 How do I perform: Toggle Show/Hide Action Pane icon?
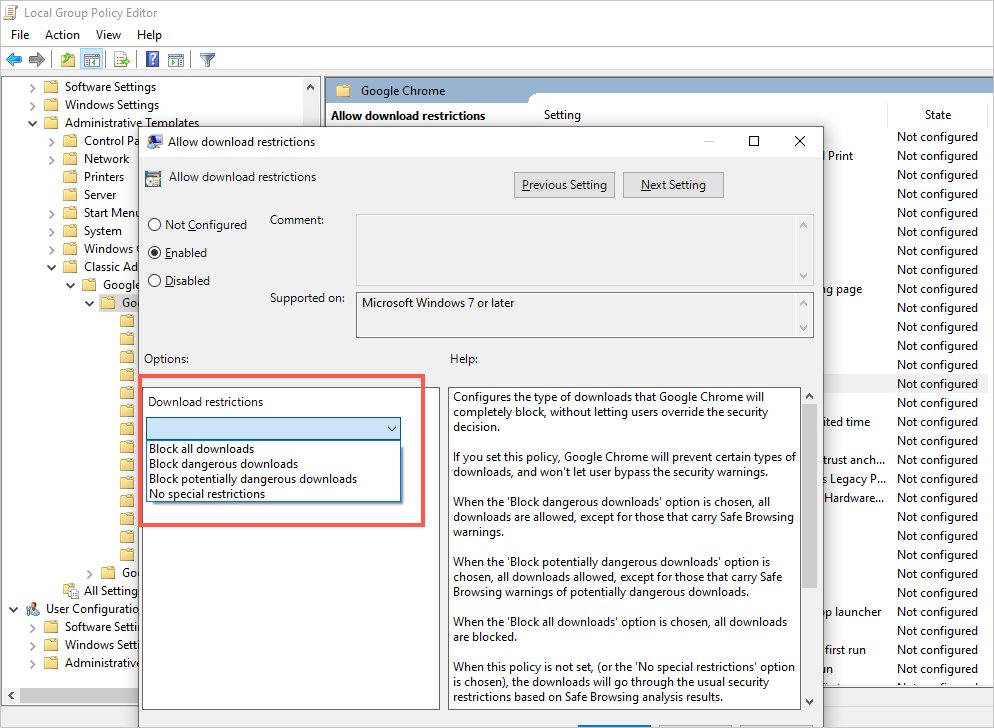176,60
